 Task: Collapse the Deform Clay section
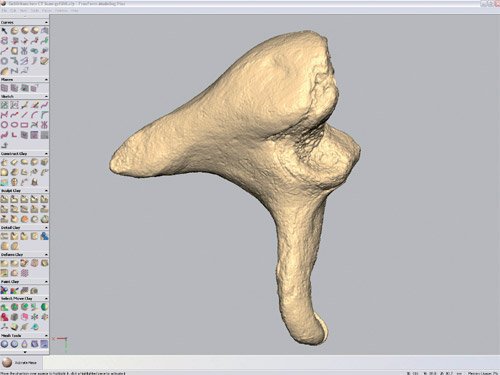click(x=46, y=255)
